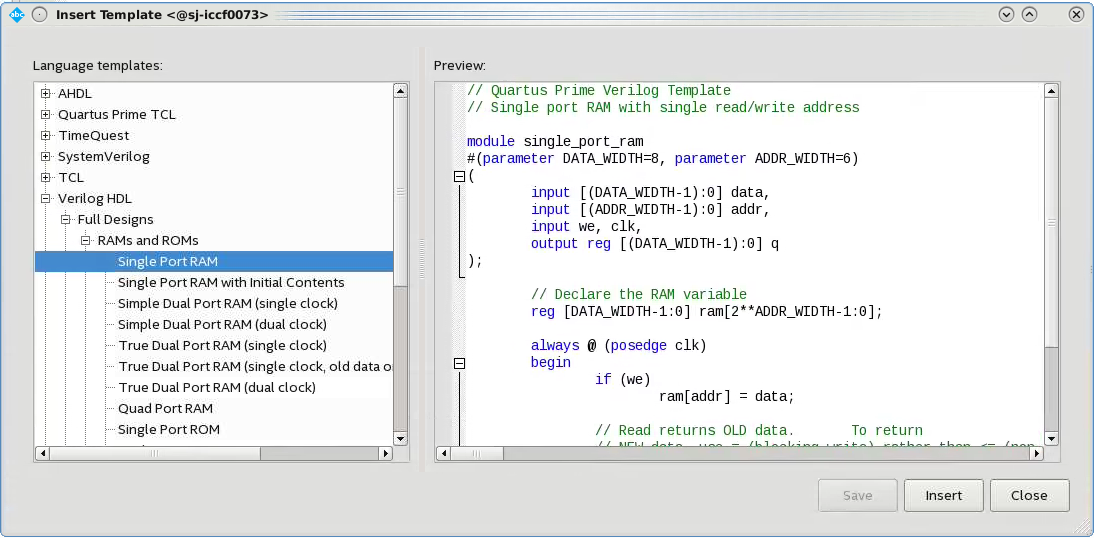Click the Insert button
The height and width of the screenshot is (538, 1094).
(943, 495)
